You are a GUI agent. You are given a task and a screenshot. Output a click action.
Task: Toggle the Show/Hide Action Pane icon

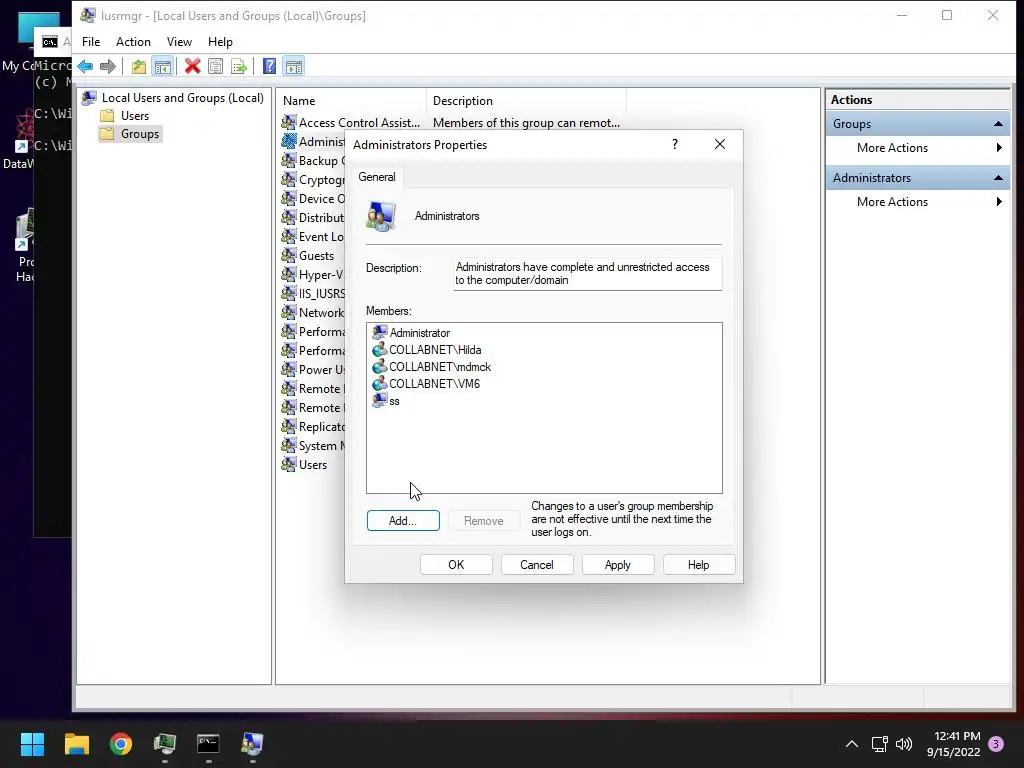(294, 66)
